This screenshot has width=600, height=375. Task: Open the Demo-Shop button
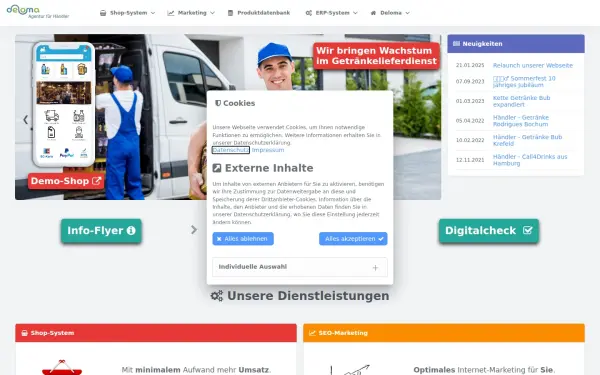66,181
